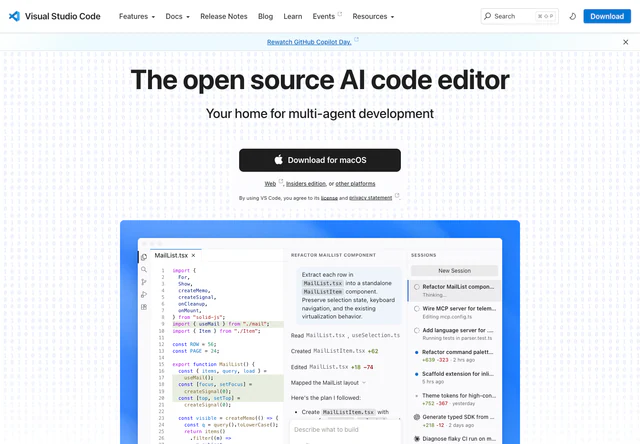Viewport: 640px width, 444px height.
Task: Click The open source AI code editor heading
Action: point(320,80)
